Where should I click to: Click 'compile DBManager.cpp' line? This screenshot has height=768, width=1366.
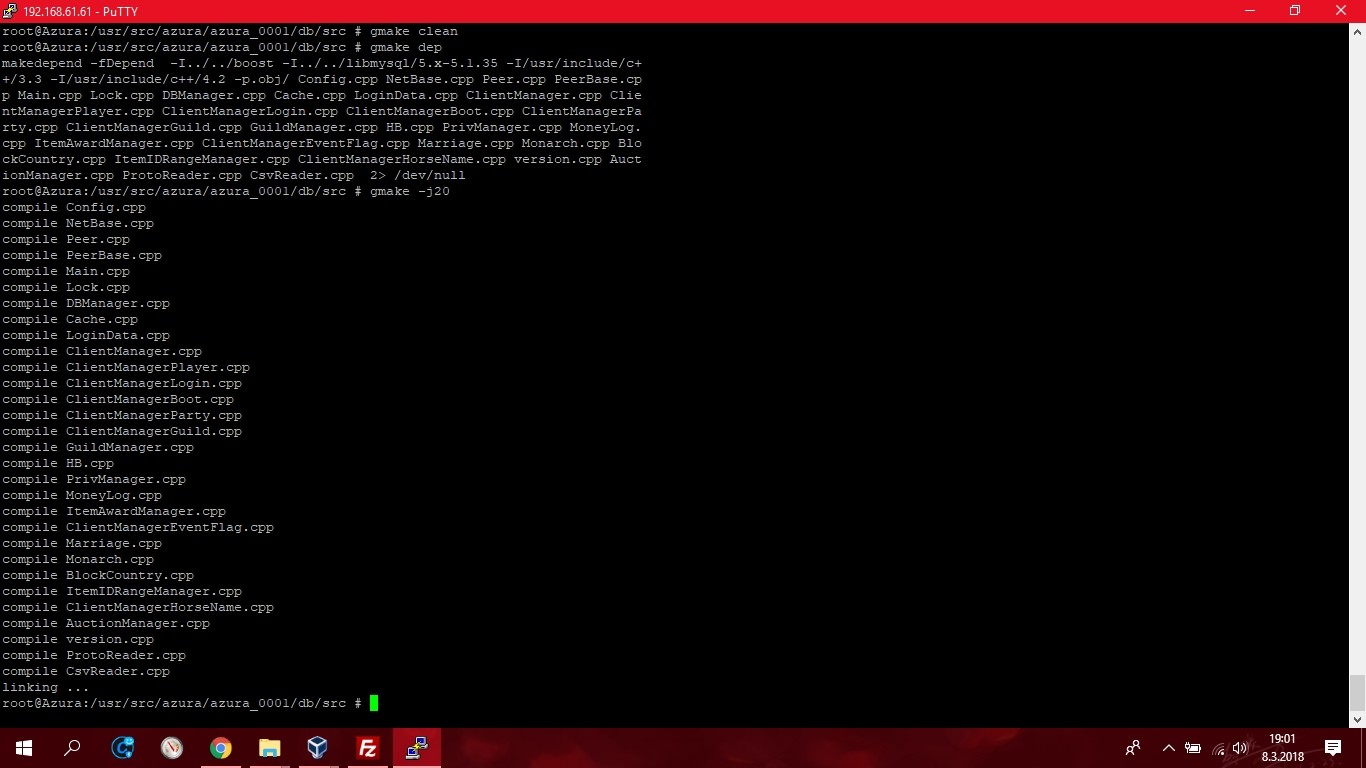click(x=86, y=303)
